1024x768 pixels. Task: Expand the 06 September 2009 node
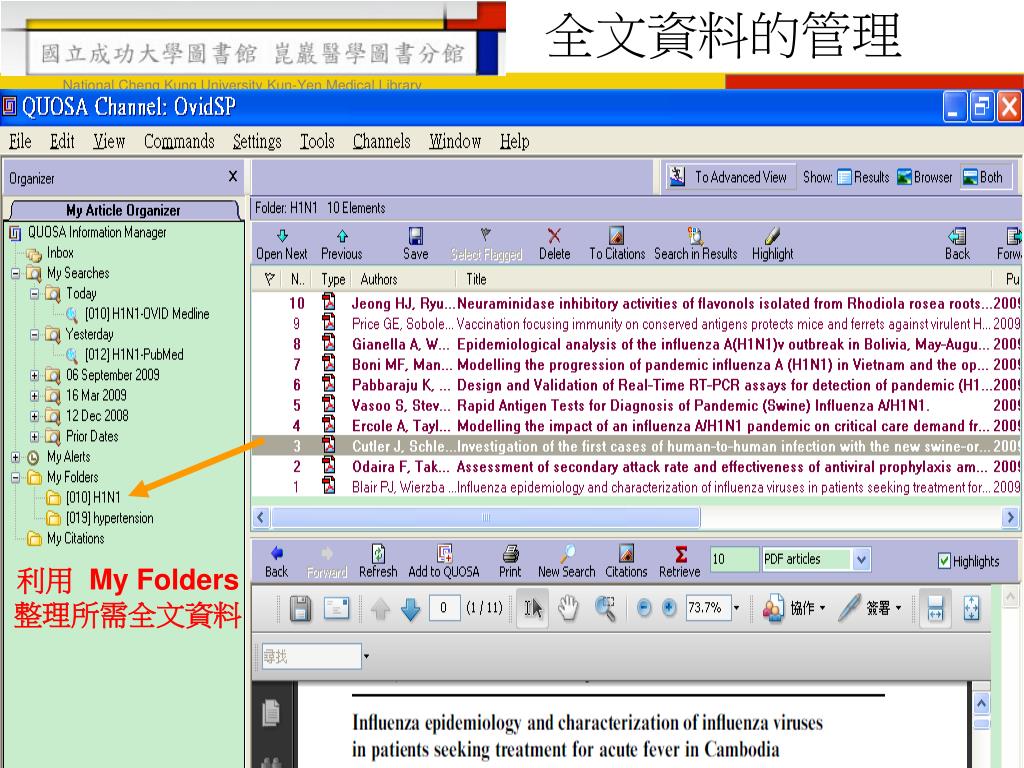[x=35, y=376]
